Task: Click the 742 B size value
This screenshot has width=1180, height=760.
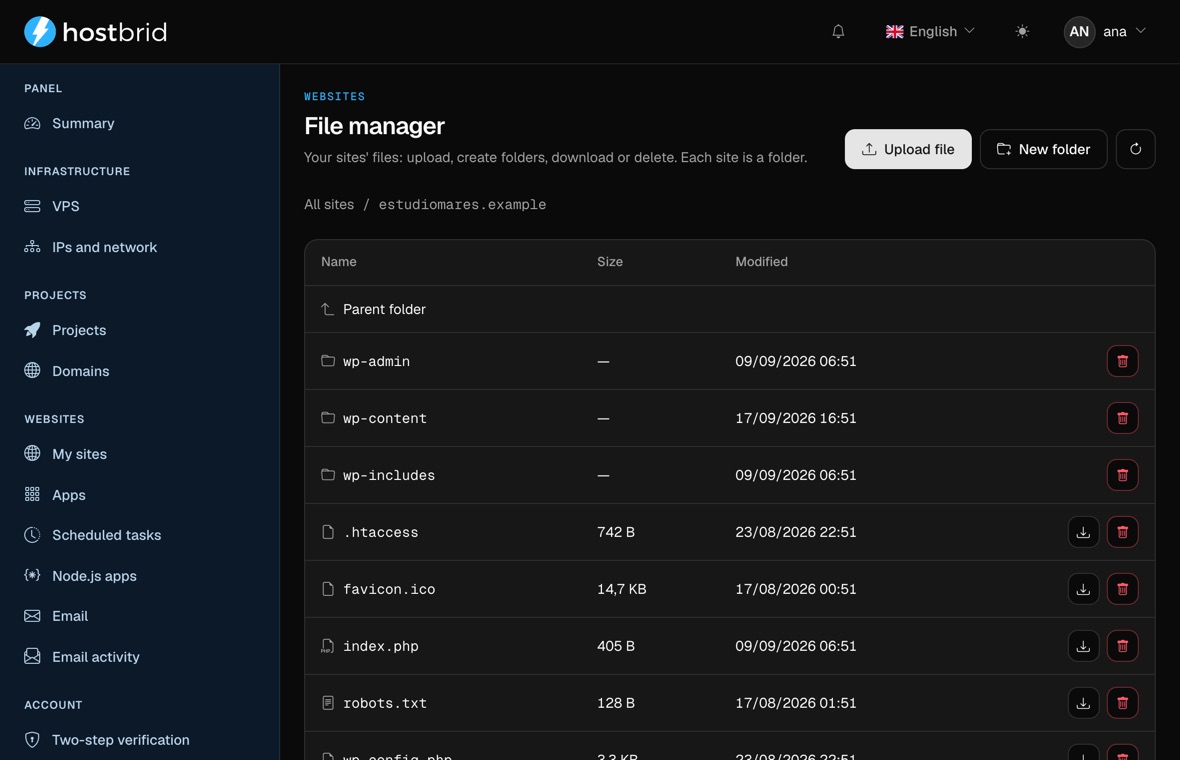Action: coord(616,532)
